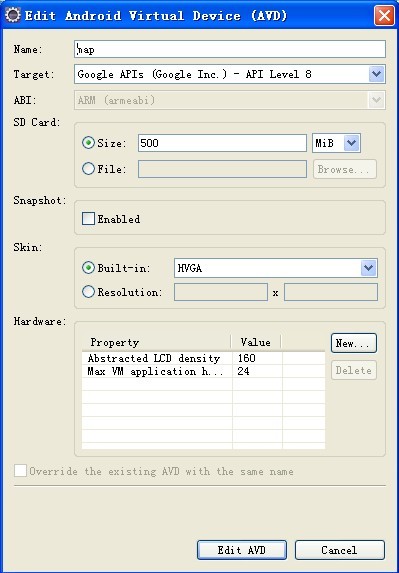
Task: Select the SD Card File radio button
Action: 89,169
